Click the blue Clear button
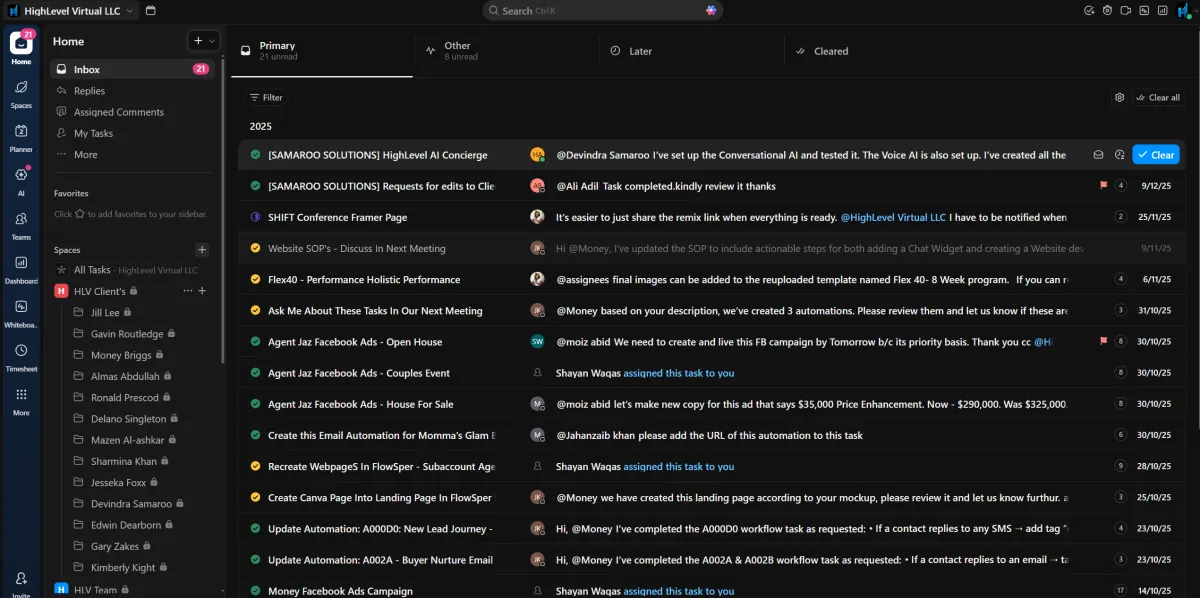 (x=1156, y=155)
